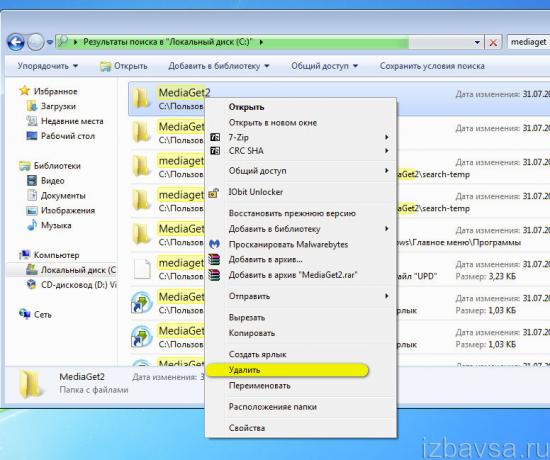550x460 pixels.
Task: Open recent pages dropdown beside navigation arrows
Action: [x=50, y=42]
